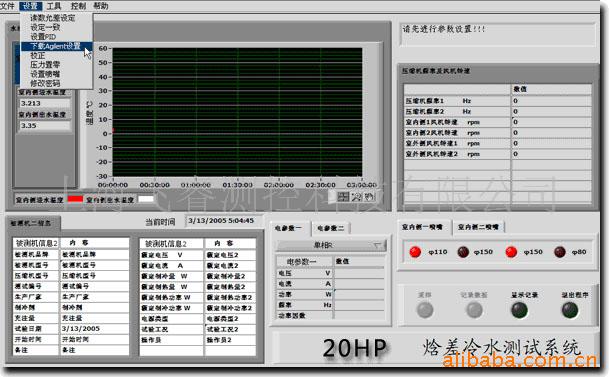Switch to the 室内侧二喷嘴 tab

478,227
